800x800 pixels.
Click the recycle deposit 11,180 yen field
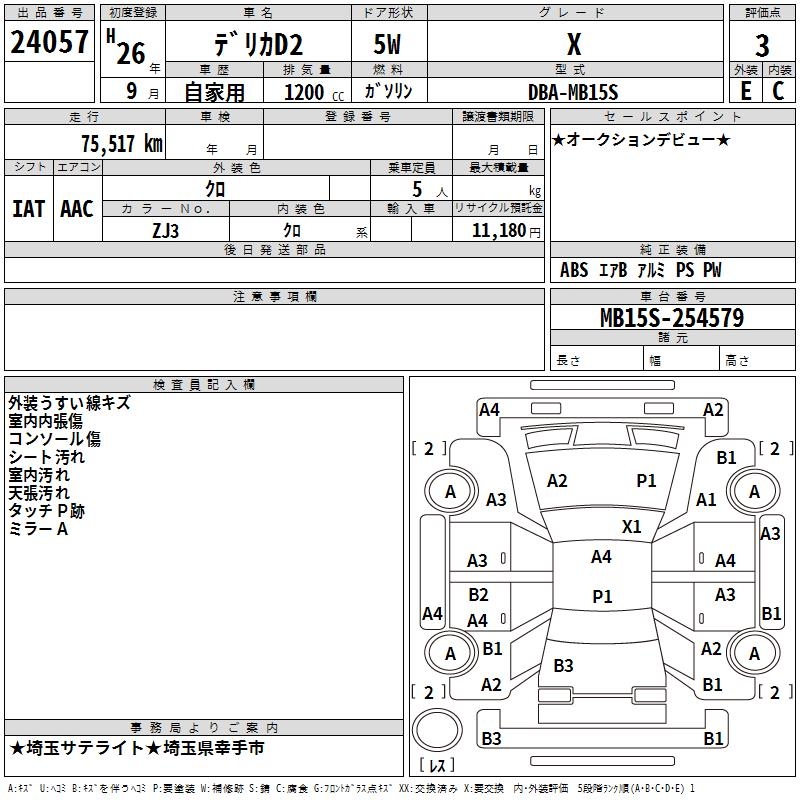pyautogui.click(x=498, y=231)
